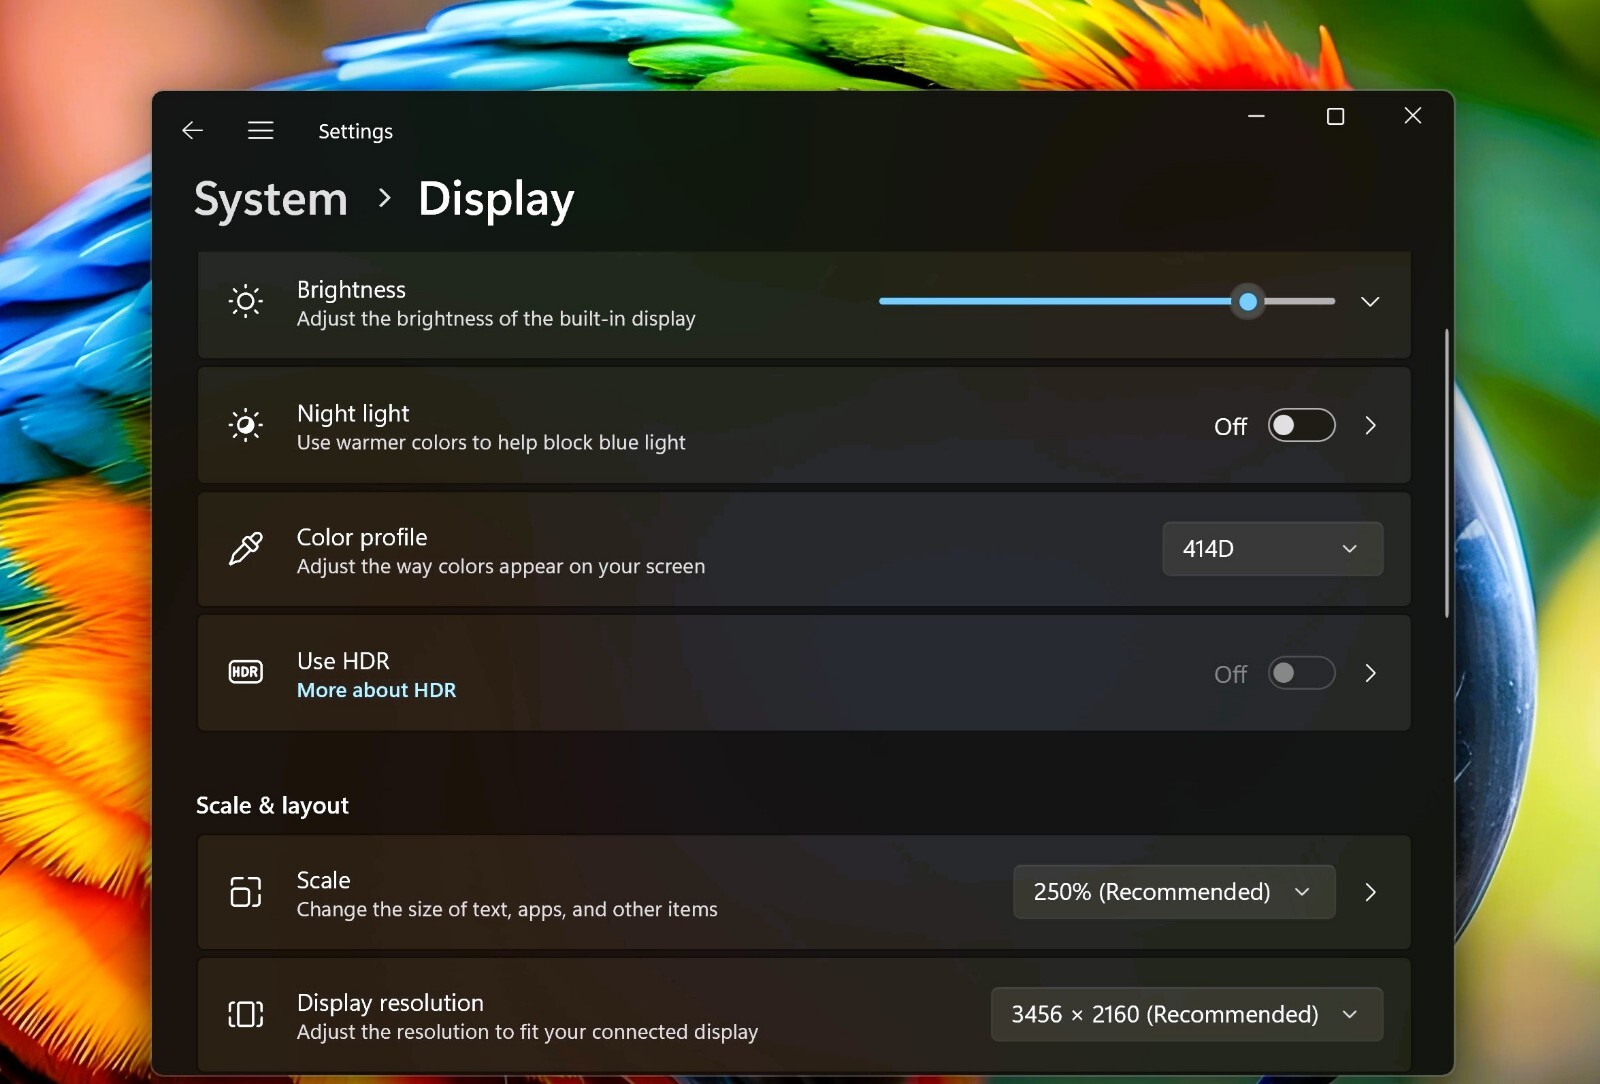Click 'Use warmer colors to help block' text
The width and height of the screenshot is (1600, 1084).
pyautogui.click(x=491, y=442)
